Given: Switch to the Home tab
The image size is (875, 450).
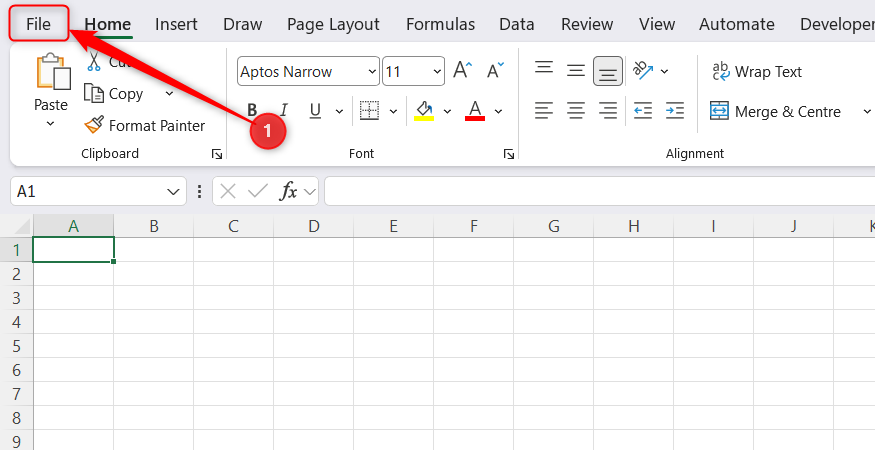Looking at the screenshot, I should (108, 25).
